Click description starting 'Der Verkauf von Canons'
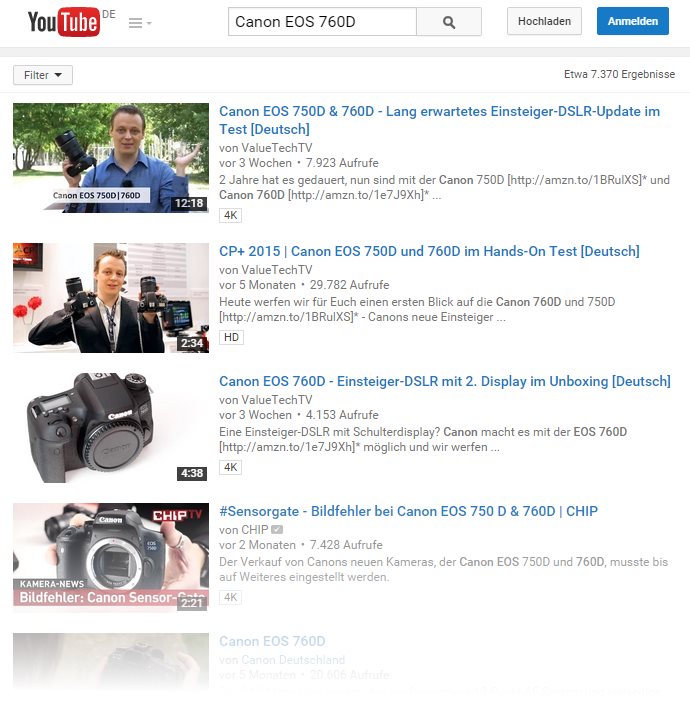This screenshot has width=690, height=706. coord(443,570)
